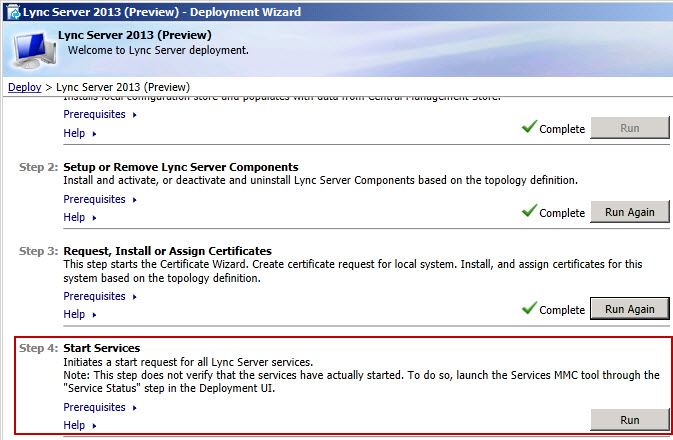Click the greyed-out Run button at the top
Image resolution: width=673 pixels, height=440 pixels.
tap(629, 128)
